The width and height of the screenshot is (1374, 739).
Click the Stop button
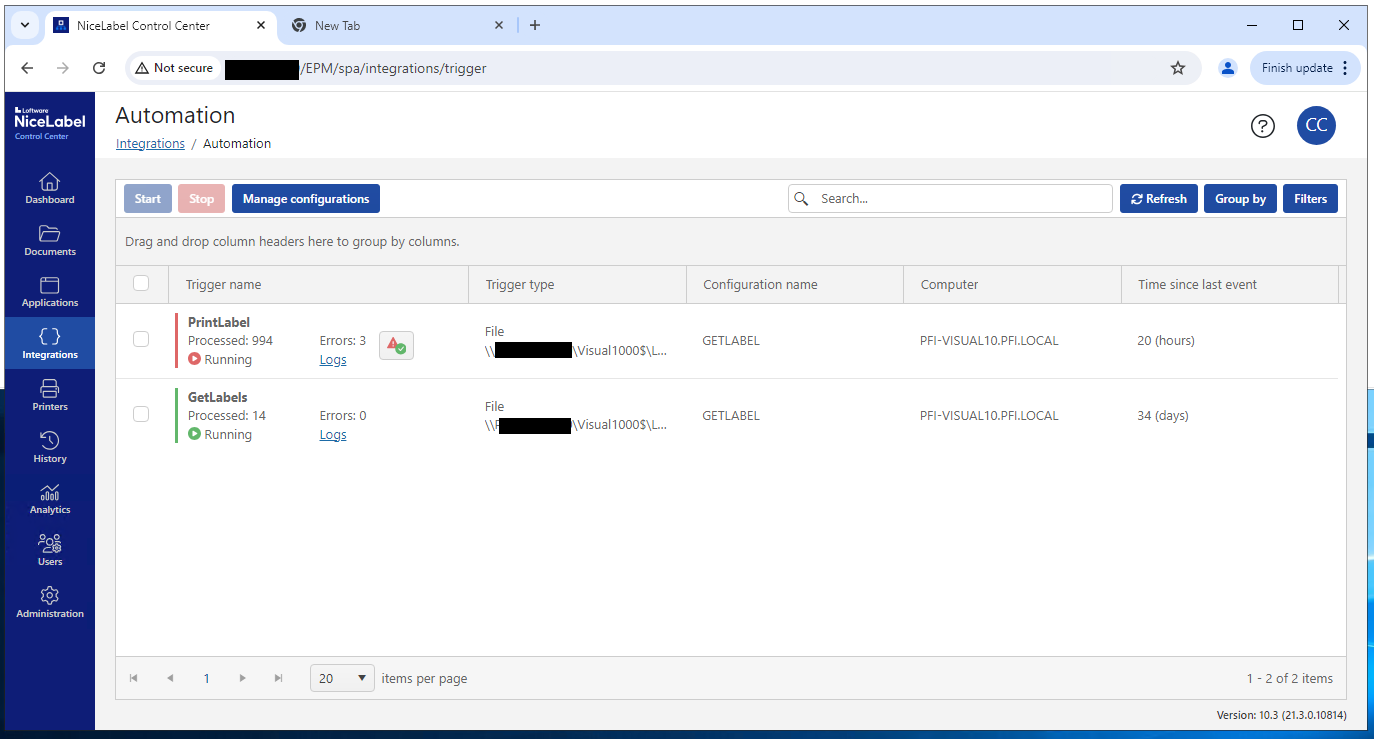(x=202, y=198)
